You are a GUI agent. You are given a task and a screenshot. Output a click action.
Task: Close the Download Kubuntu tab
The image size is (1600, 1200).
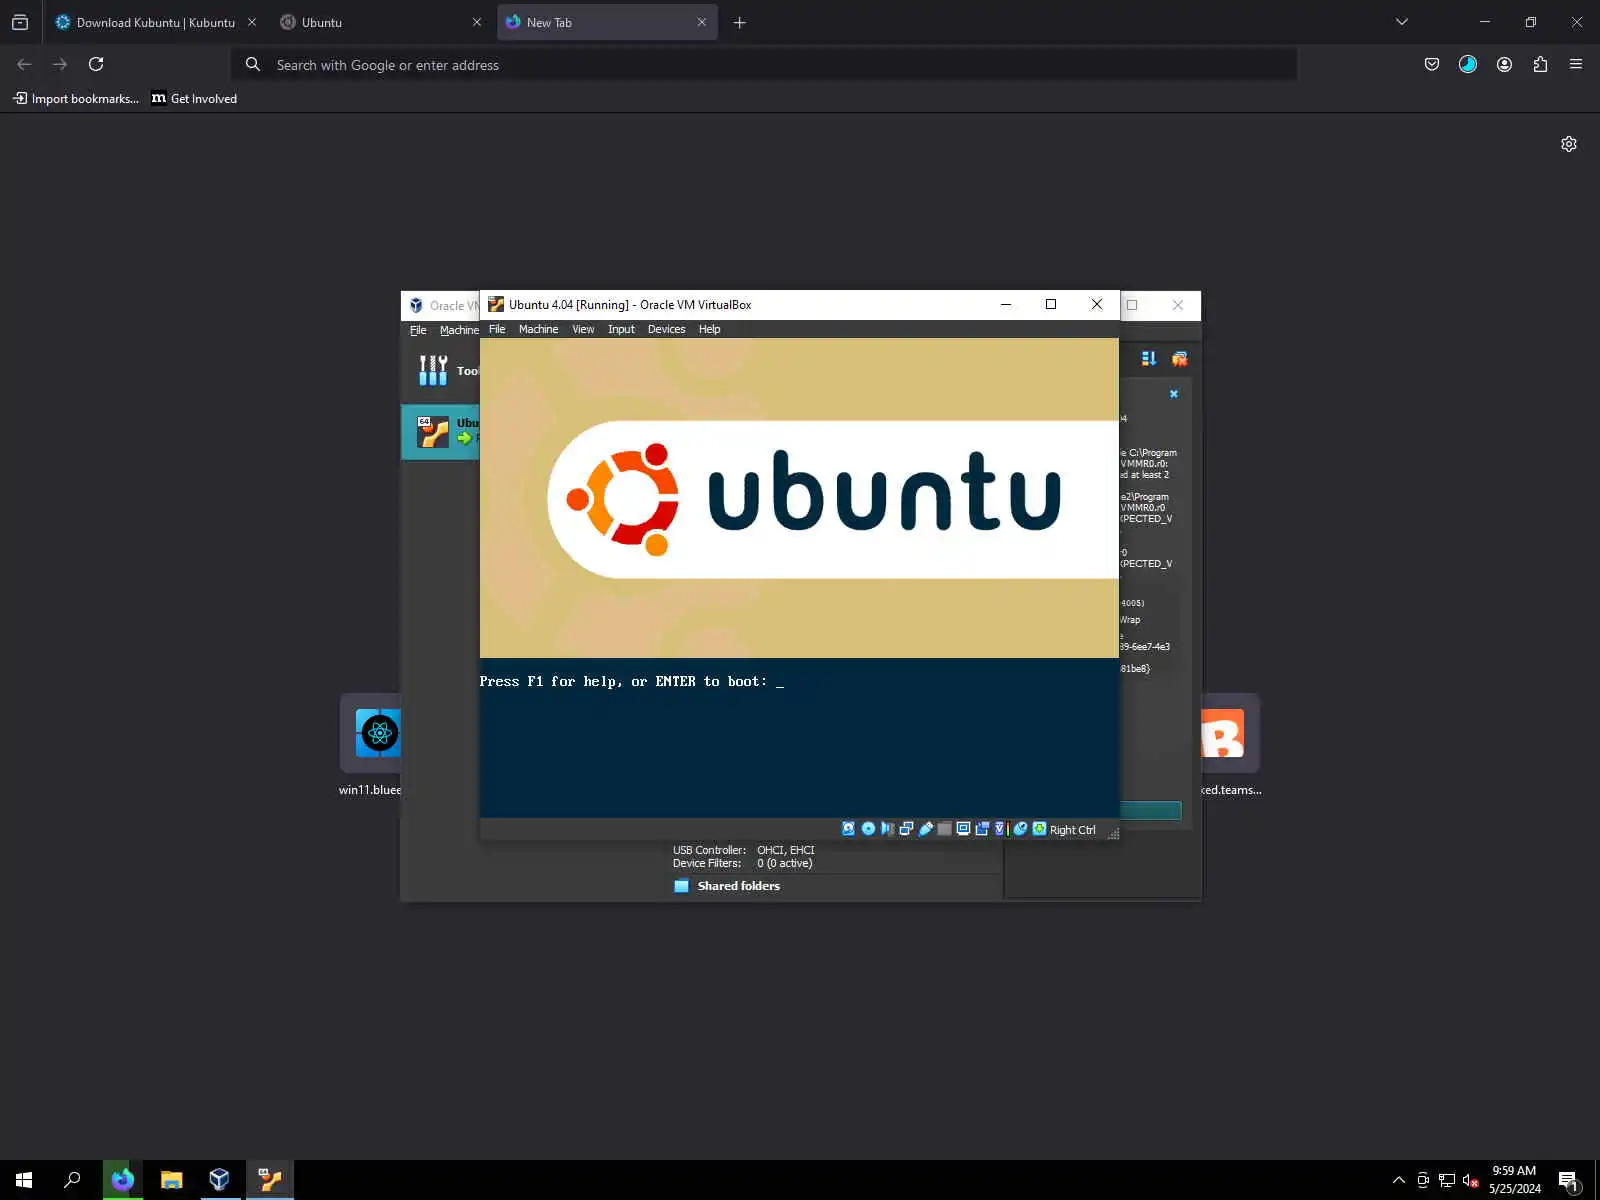pos(251,22)
